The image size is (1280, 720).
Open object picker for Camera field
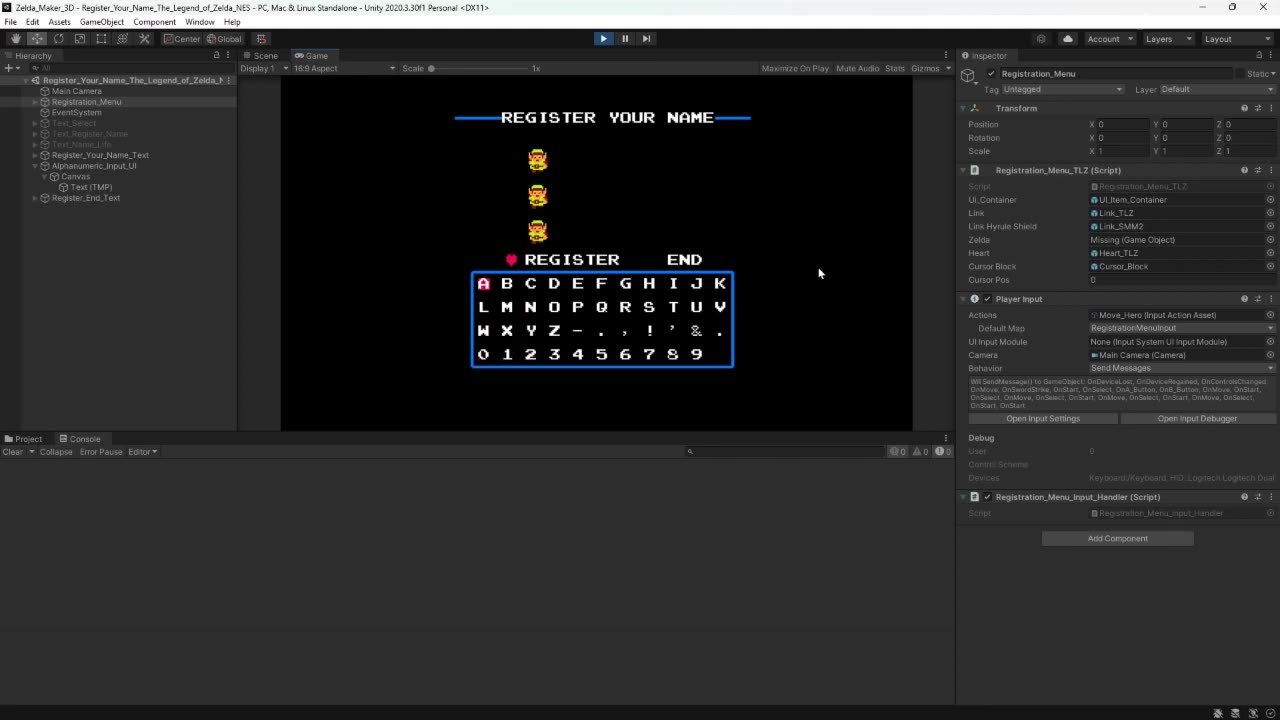[1270, 355]
